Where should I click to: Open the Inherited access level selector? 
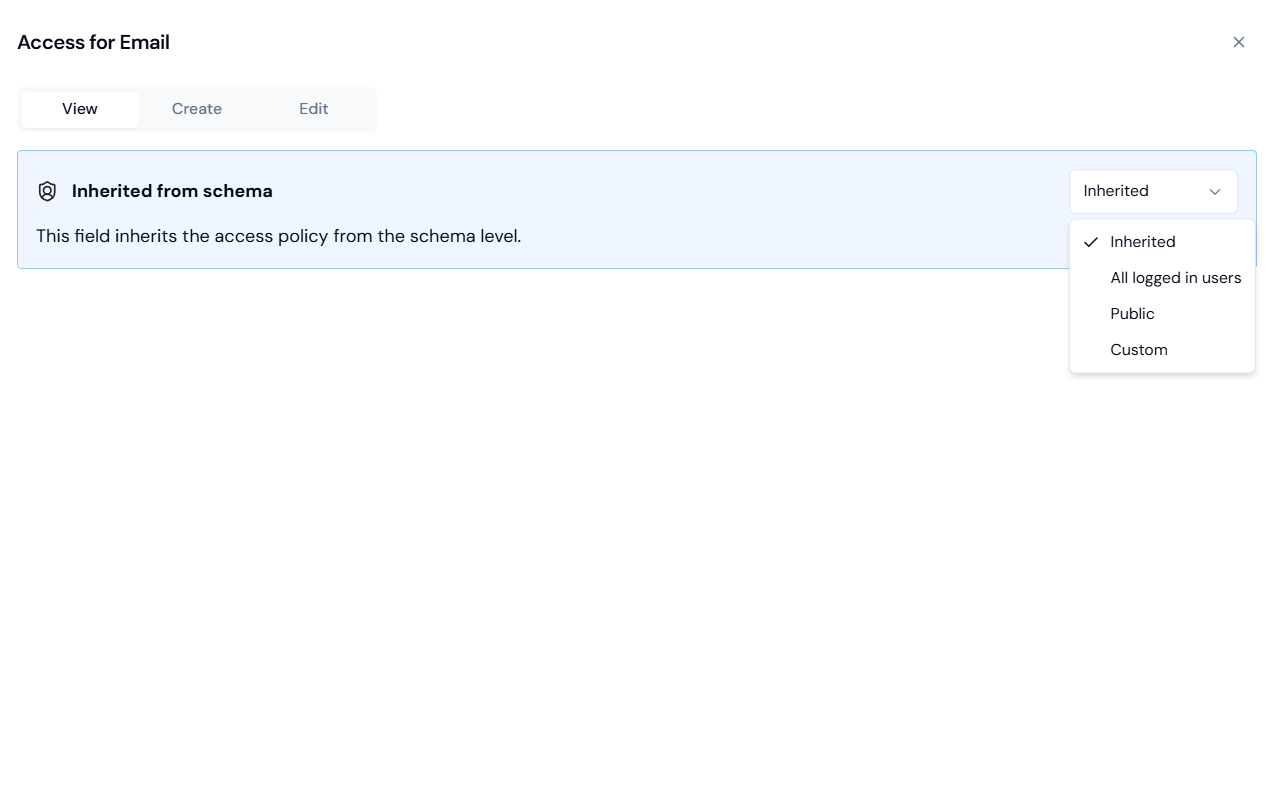coord(1152,191)
